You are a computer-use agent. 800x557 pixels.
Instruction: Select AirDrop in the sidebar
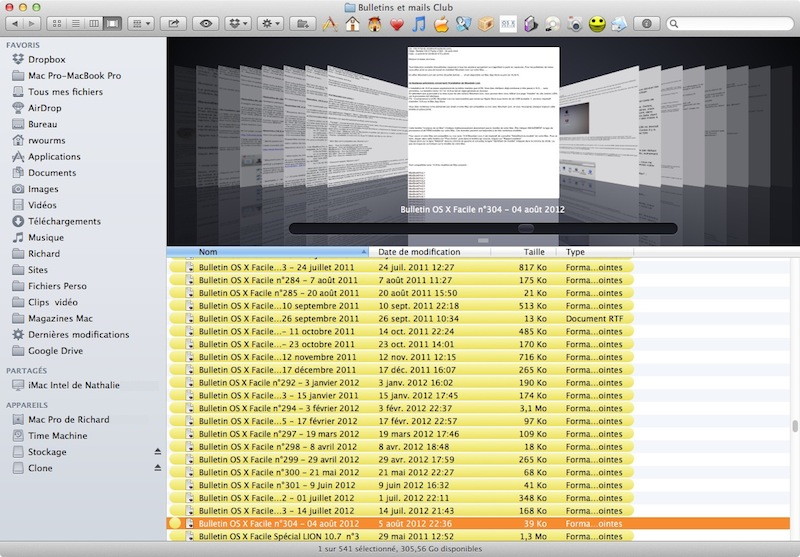44,108
